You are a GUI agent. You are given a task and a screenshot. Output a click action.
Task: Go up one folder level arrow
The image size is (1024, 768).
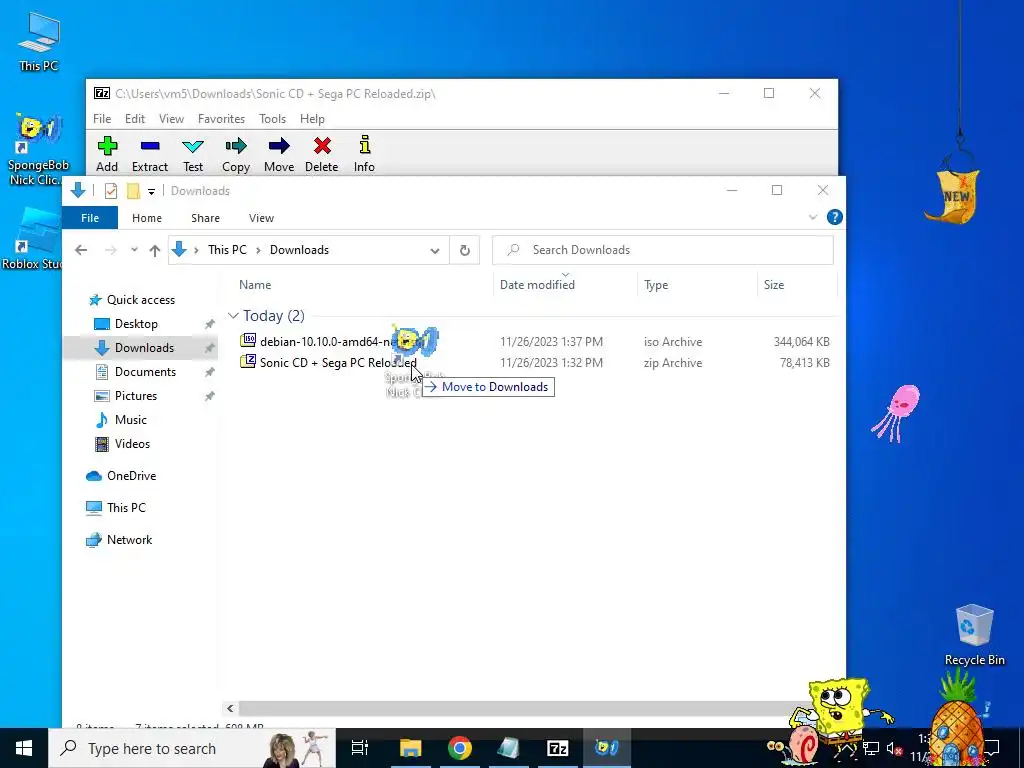155,250
